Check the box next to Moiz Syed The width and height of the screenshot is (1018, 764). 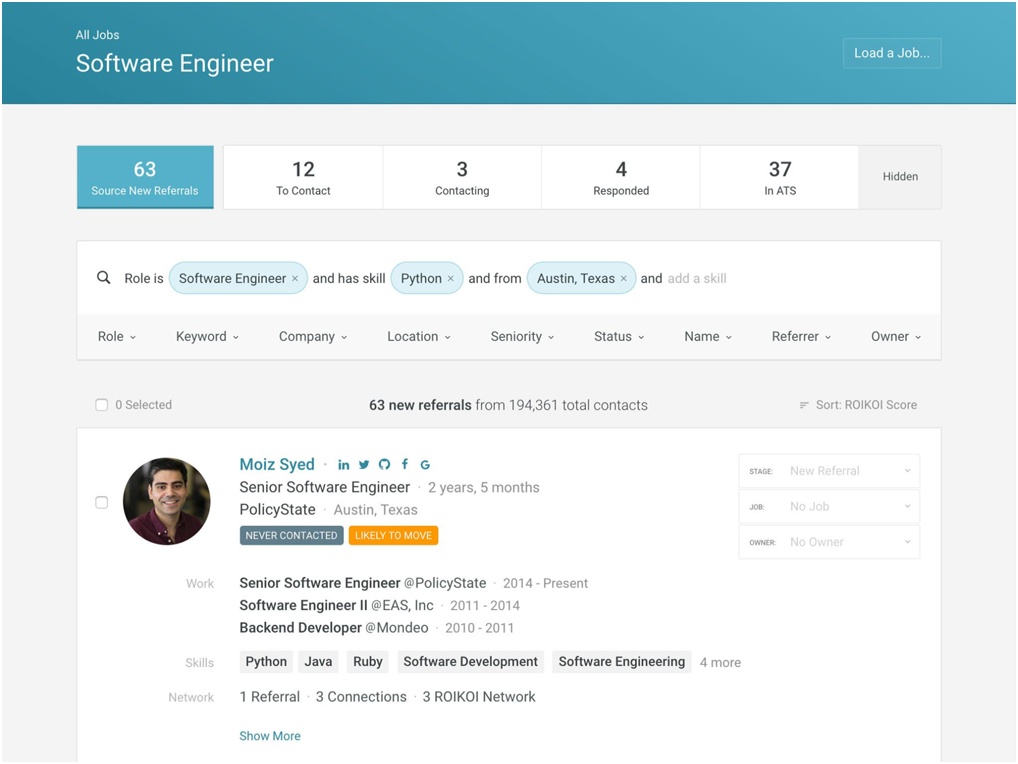[101, 502]
